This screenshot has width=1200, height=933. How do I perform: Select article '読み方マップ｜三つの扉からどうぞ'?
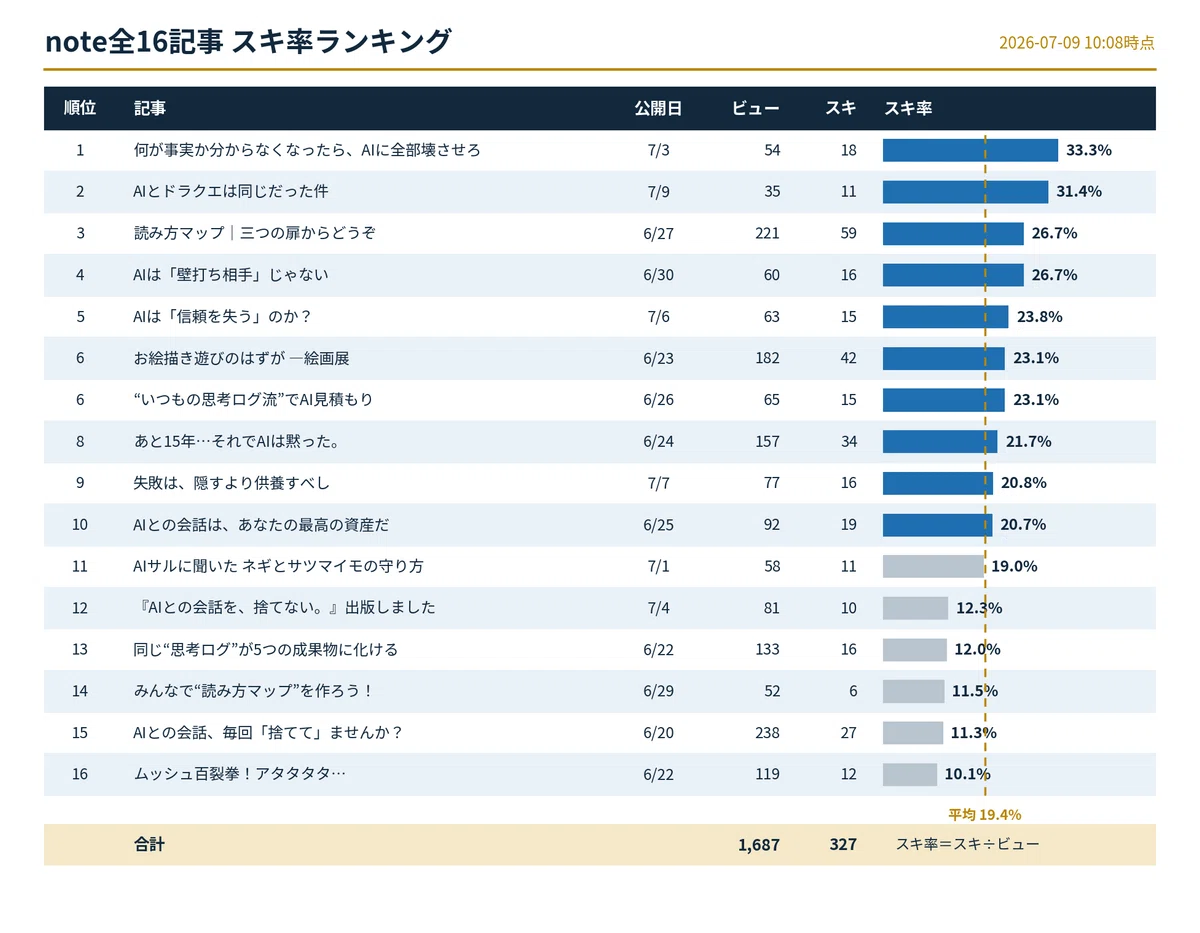tap(255, 233)
